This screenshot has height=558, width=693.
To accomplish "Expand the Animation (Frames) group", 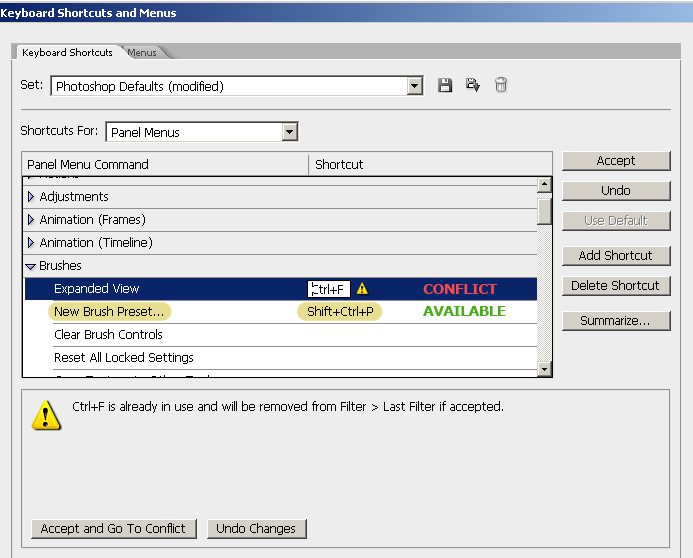I will (31, 220).
